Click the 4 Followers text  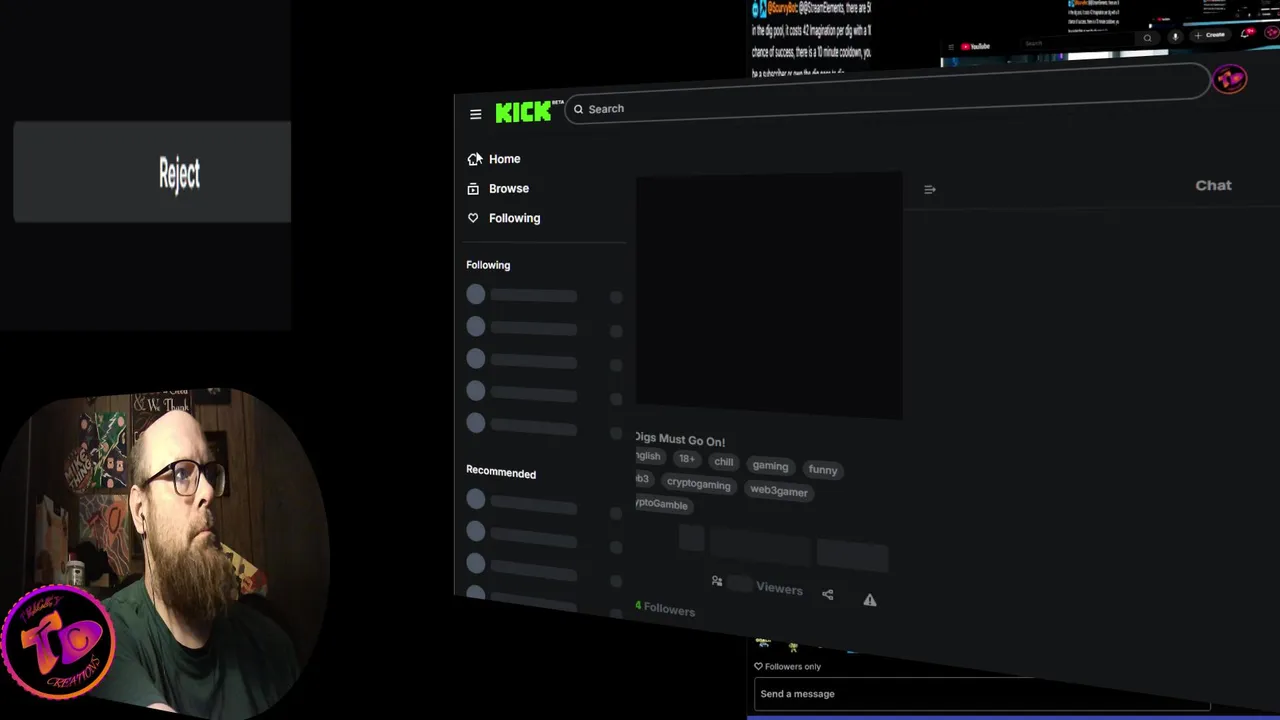point(665,608)
